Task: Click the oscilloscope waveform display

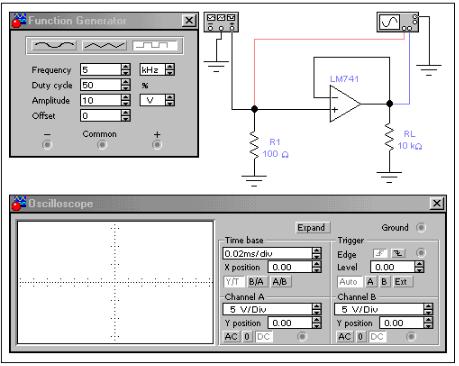Action: pos(115,282)
